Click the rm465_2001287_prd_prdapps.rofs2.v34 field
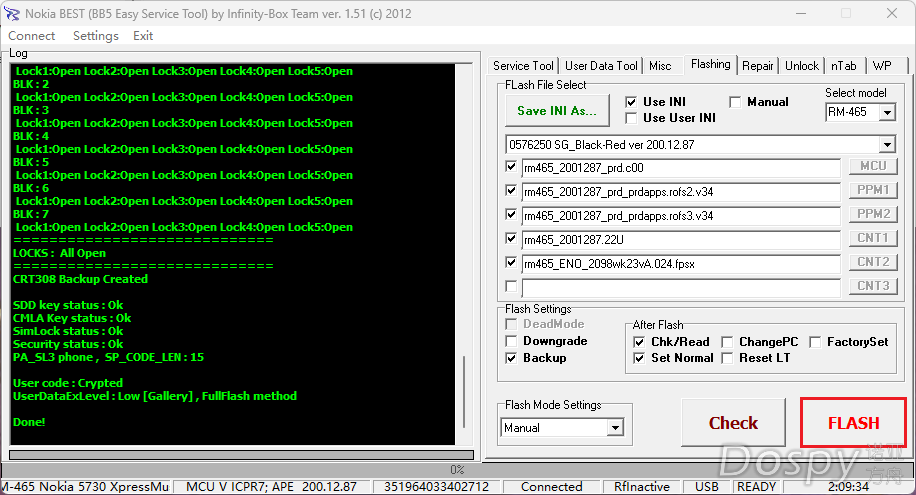The height and width of the screenshot is (495, 916). (681, 192)
